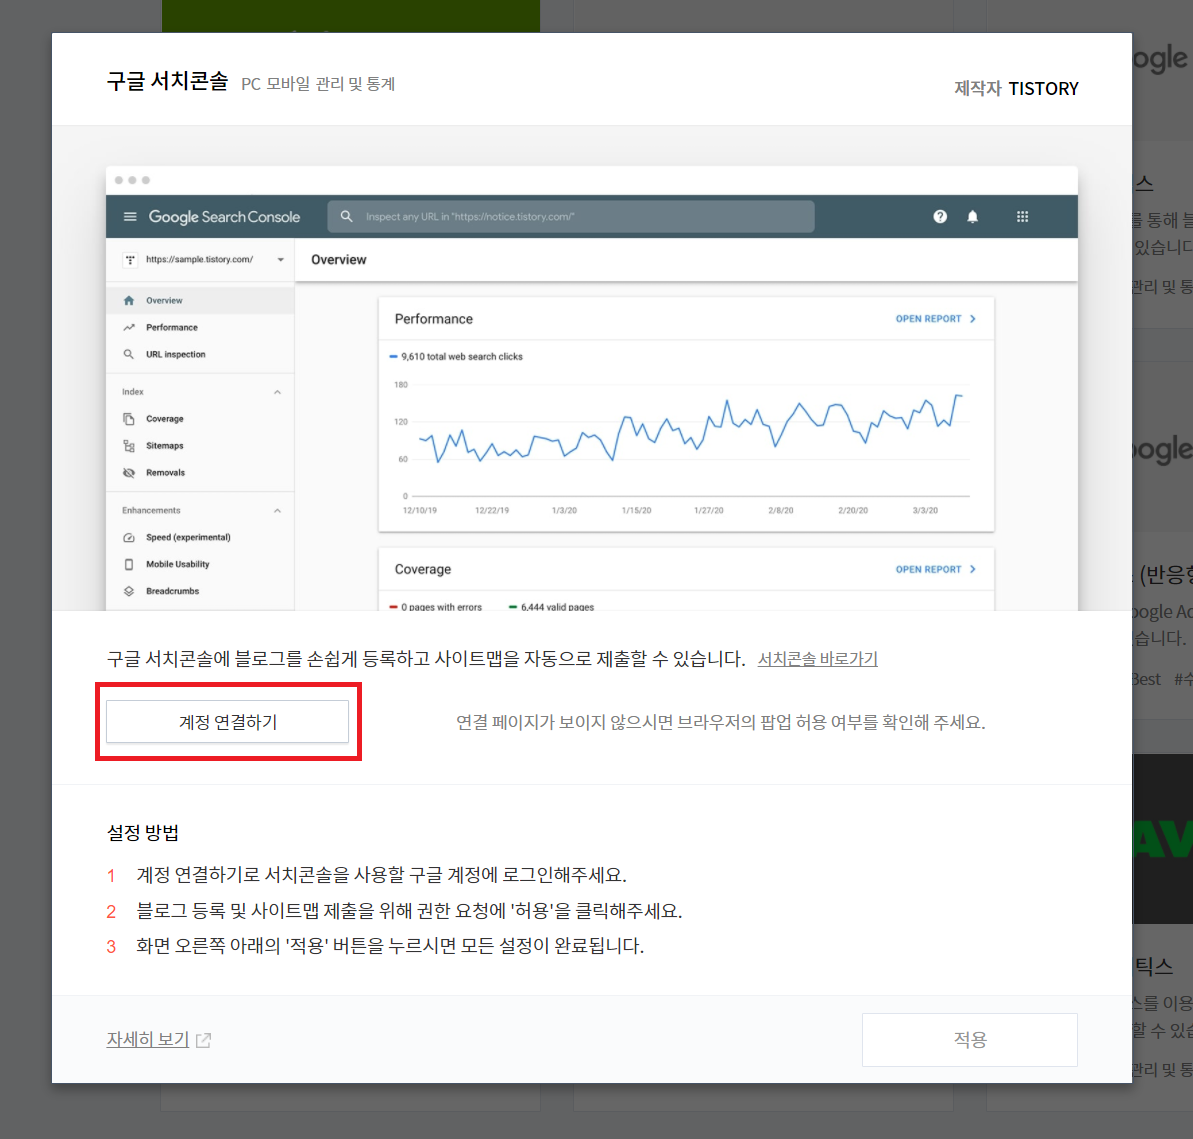Image resolution: width=1193 pixels, height=1139 pixels.
Task: Click the external link icon beside 자세히 보기
Action: tap(203, 1040)
